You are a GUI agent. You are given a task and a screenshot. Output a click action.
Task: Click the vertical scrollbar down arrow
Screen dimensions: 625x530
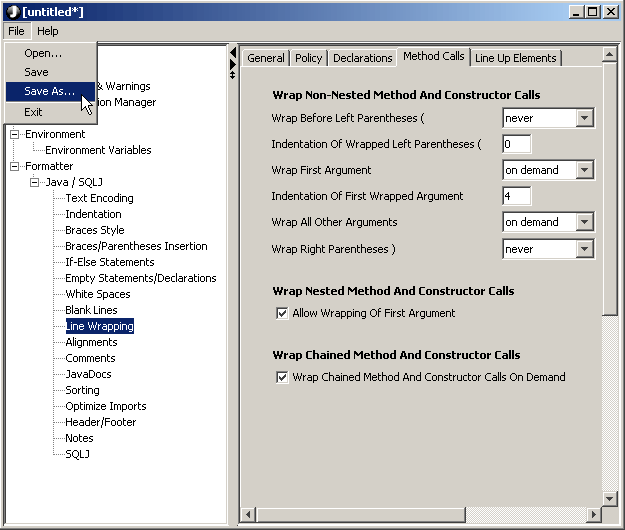(x=610, y=498)
